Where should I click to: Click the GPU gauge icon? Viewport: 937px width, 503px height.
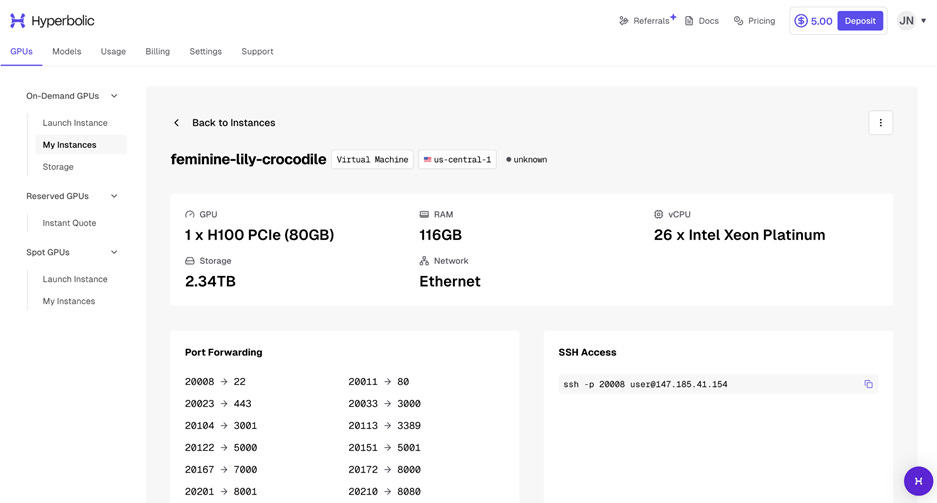click(189, 214)
